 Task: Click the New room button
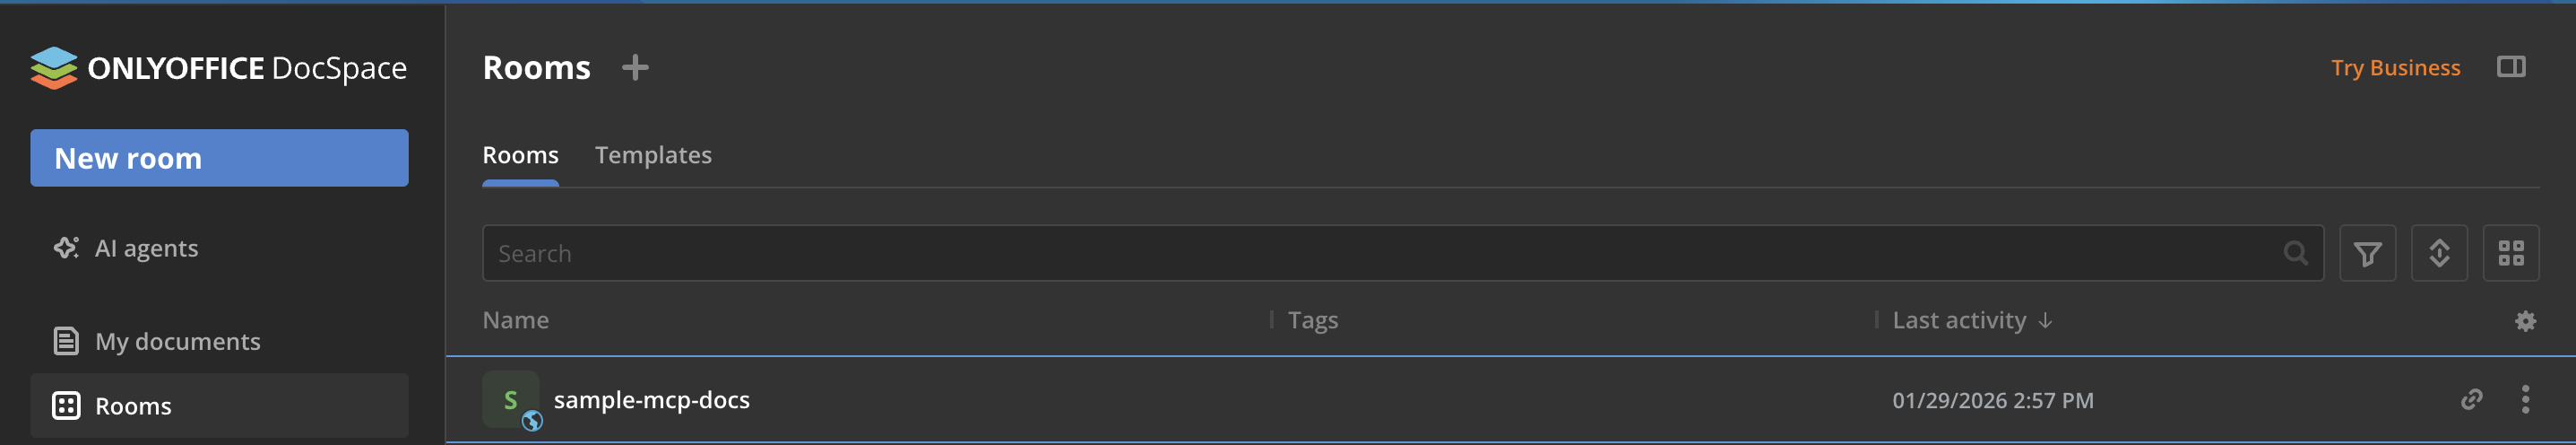(x=219, y=158)
